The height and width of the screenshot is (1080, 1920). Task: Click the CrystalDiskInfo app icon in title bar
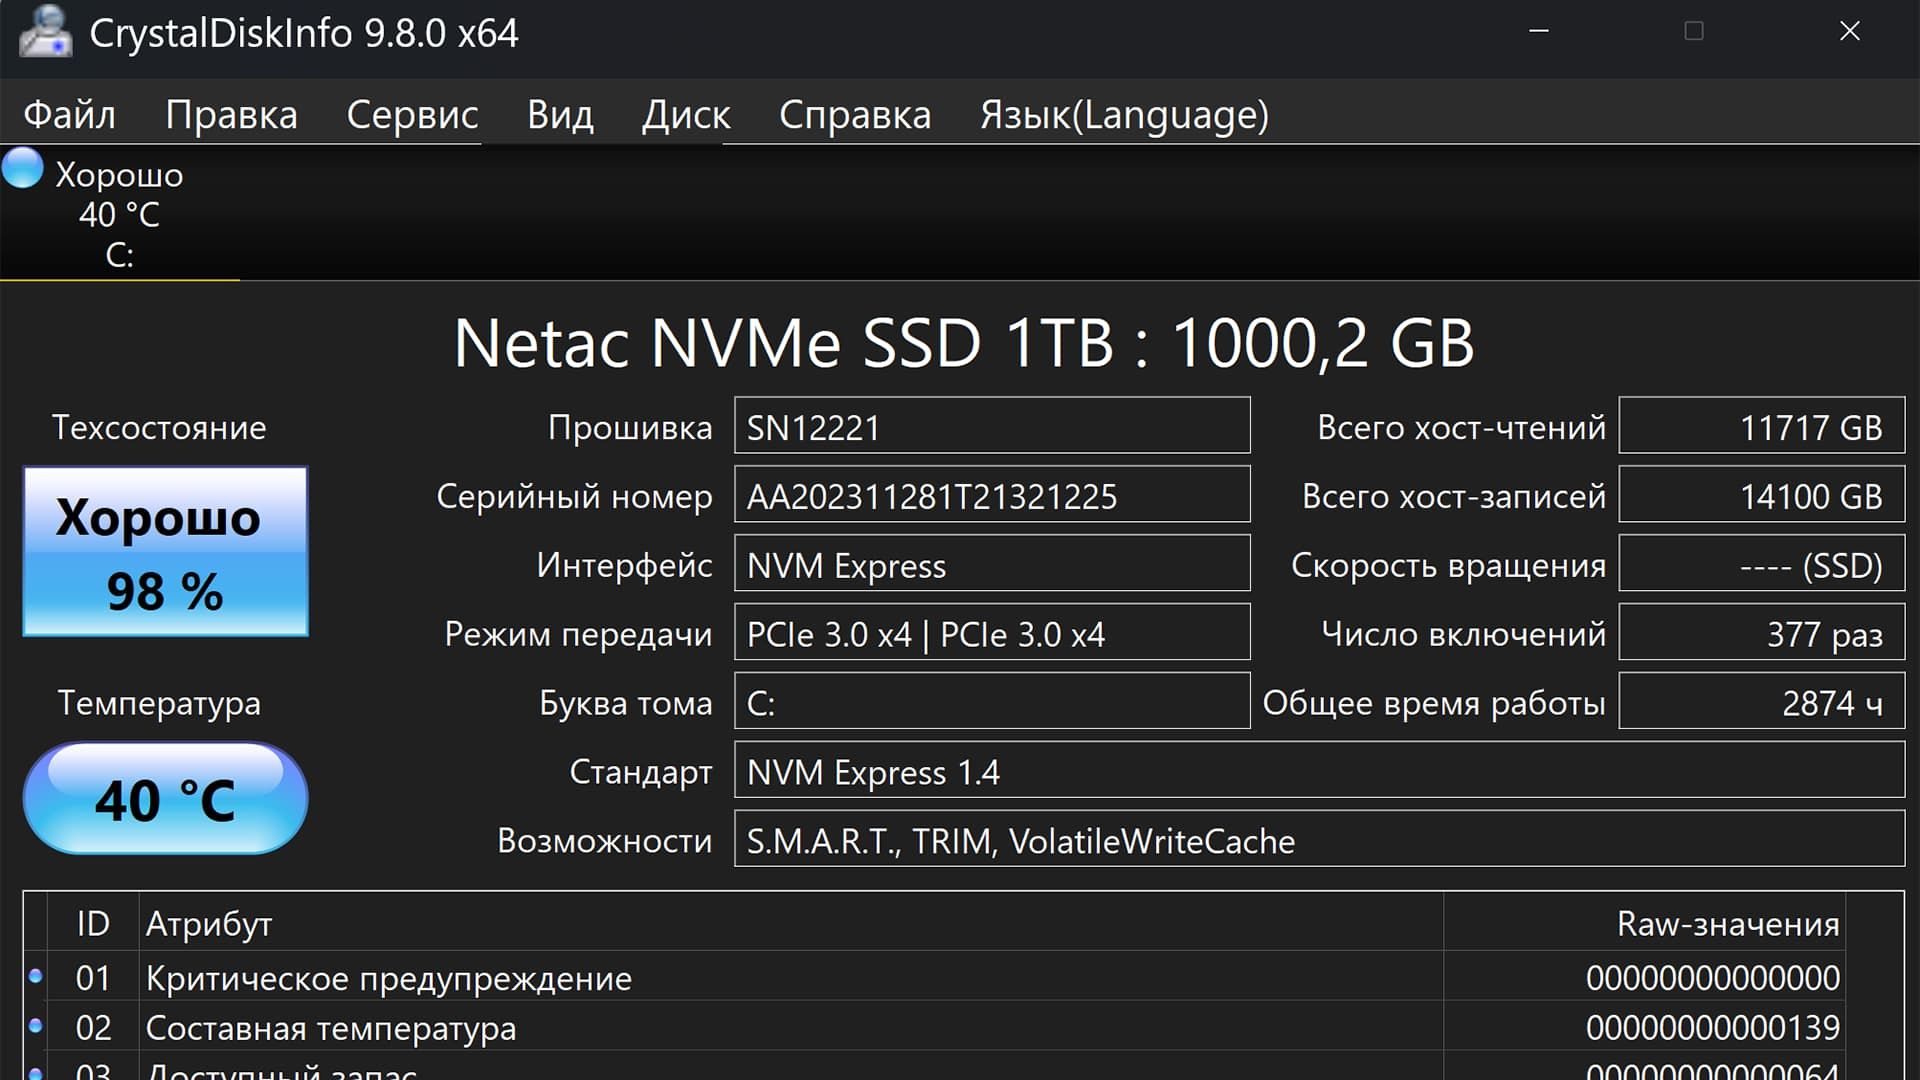pyautogui.click(x=45, y=32)
